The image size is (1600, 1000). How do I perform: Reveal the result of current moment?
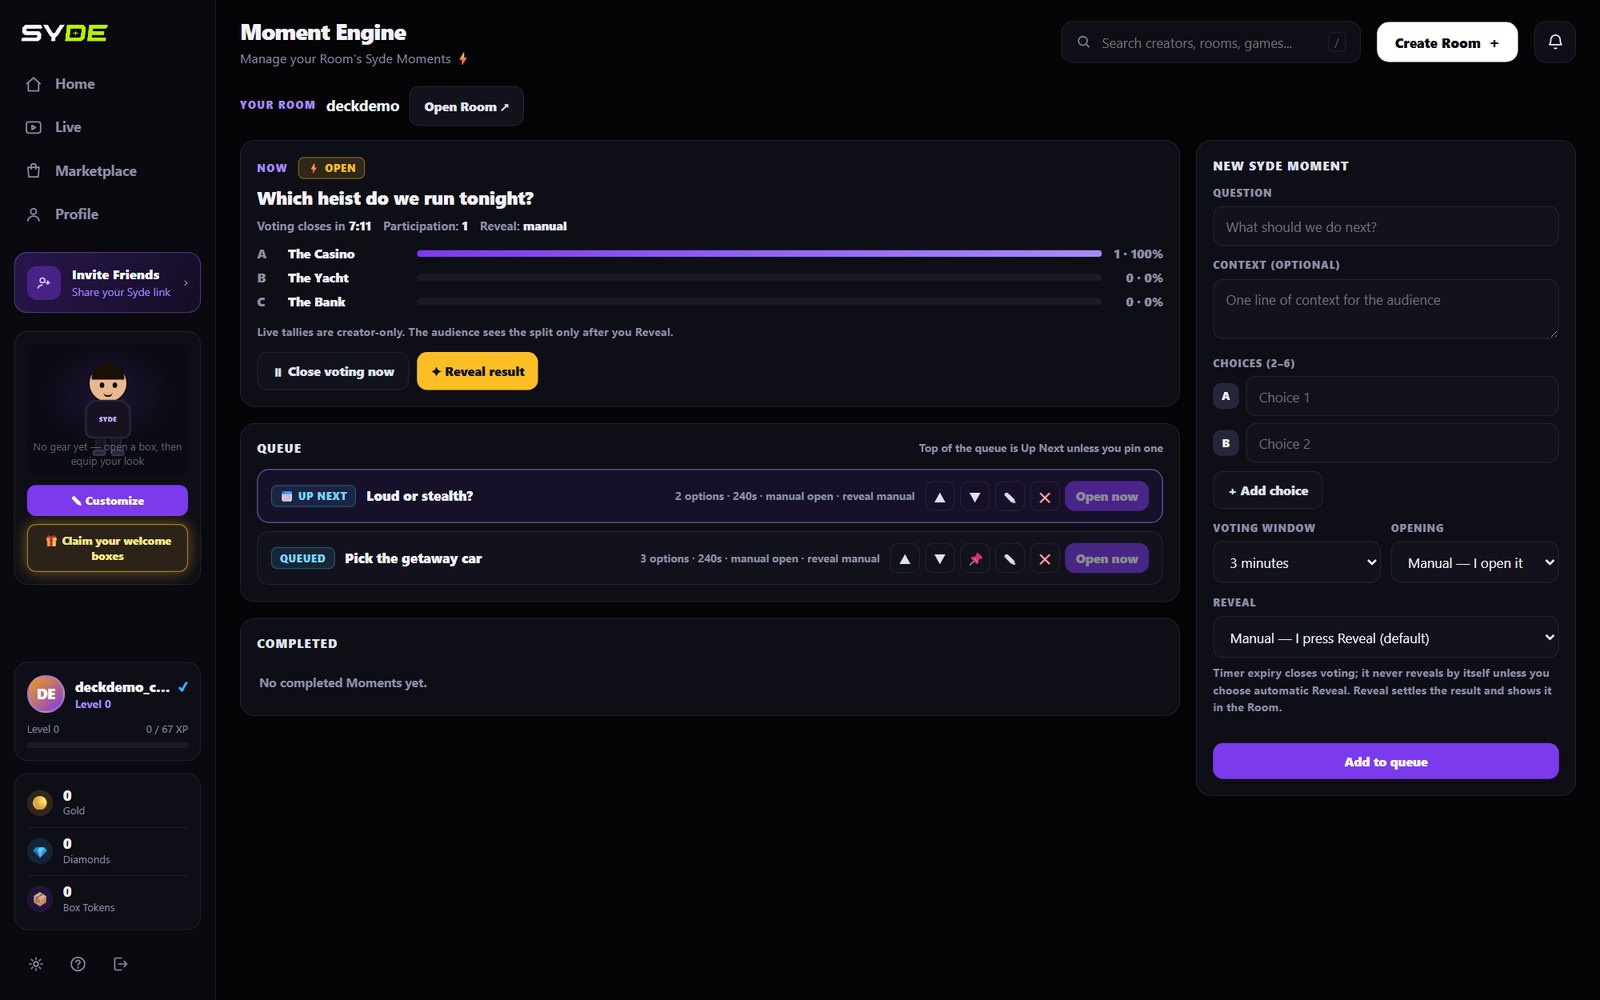[477, 371]
